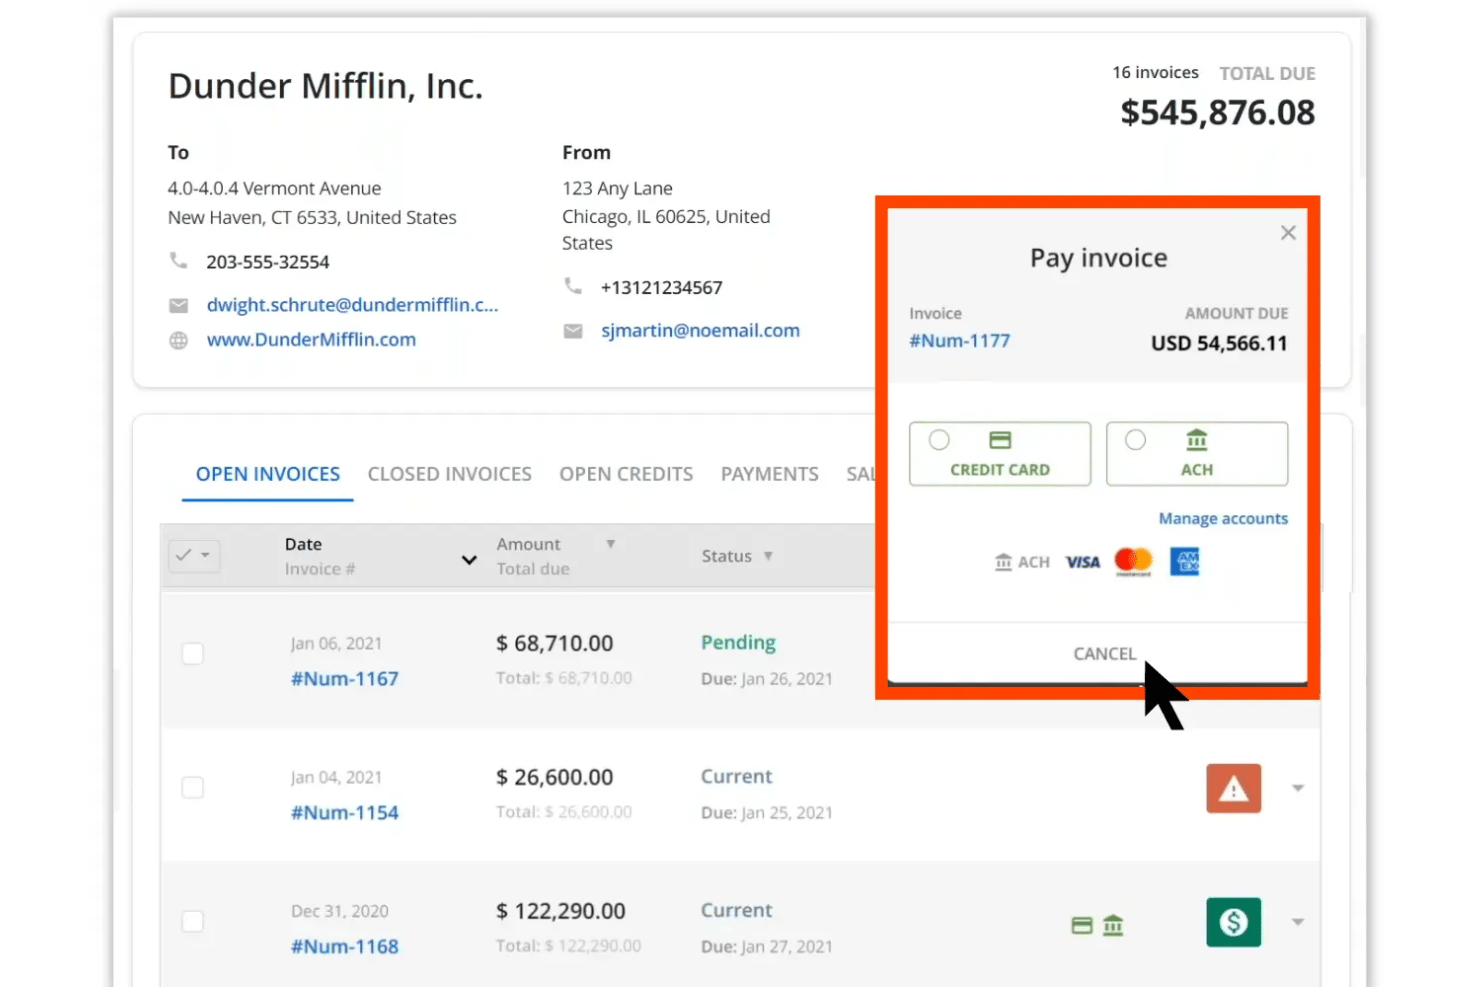Click the $ 26,600.00 amount
The image size is (1480, 987).
coord(555,778)
